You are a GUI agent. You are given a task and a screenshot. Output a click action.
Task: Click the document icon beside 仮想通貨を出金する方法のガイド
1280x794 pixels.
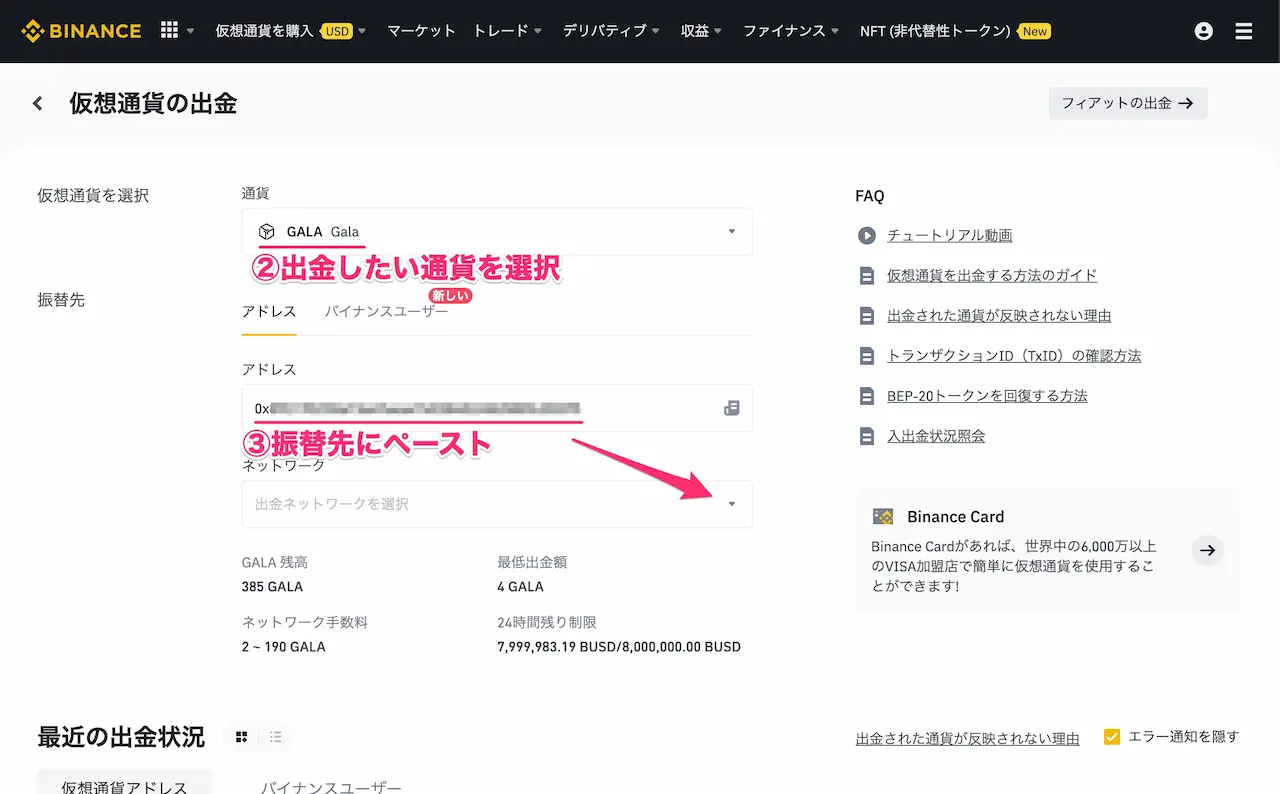point(866,276)
